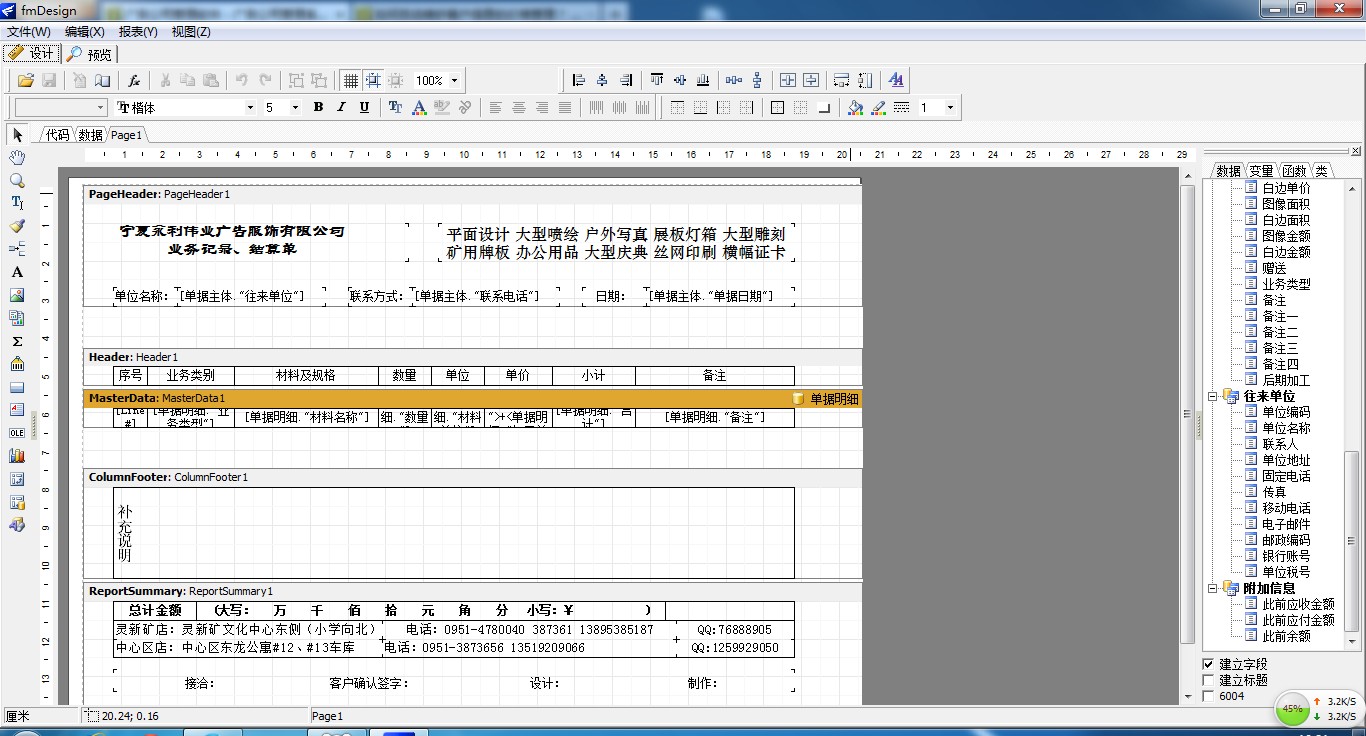The height and width of the screenshot is (736, 1366).
Task: Insert a chart object tool
Action: tap(16, 456)
